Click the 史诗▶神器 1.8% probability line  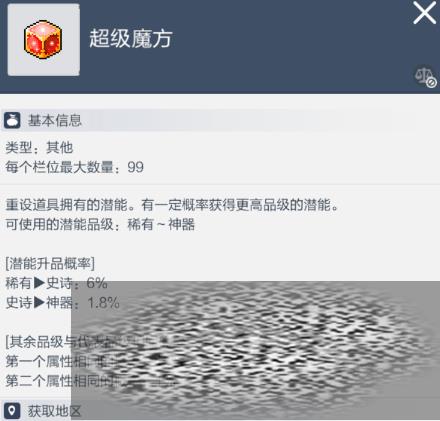point(62,302)
